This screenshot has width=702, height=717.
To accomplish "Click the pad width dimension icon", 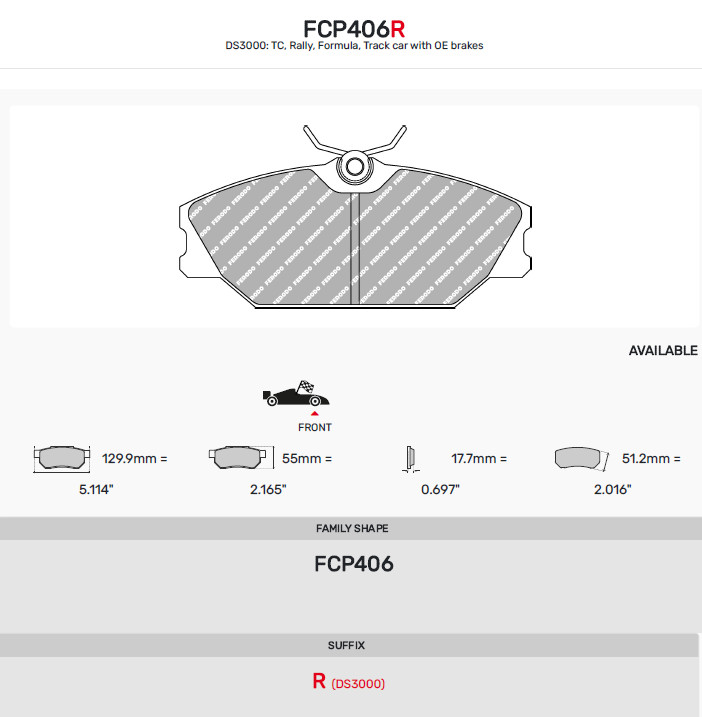I will click(62, 459).
